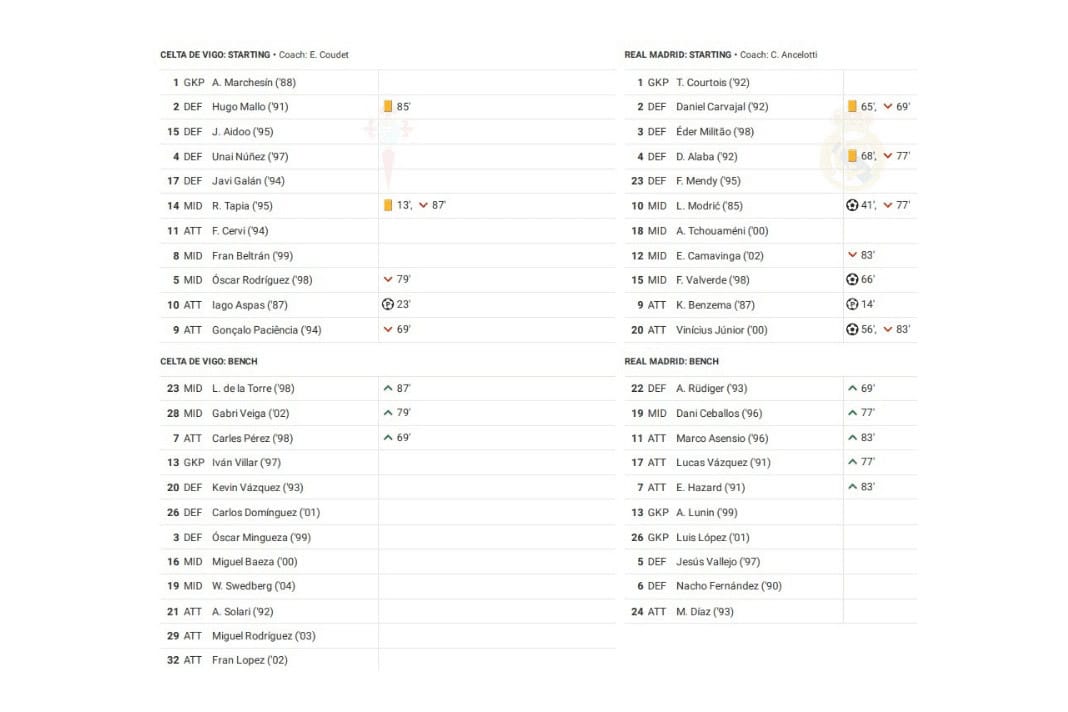Click Fran Lopez in Celta bench list
This screenshot has width=1068, height=712.
[x=249, y=660]
